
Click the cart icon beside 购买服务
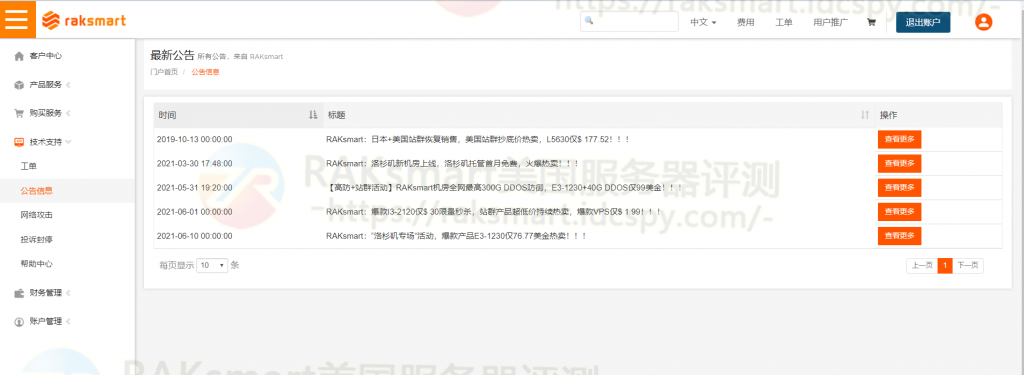point(19,113)
